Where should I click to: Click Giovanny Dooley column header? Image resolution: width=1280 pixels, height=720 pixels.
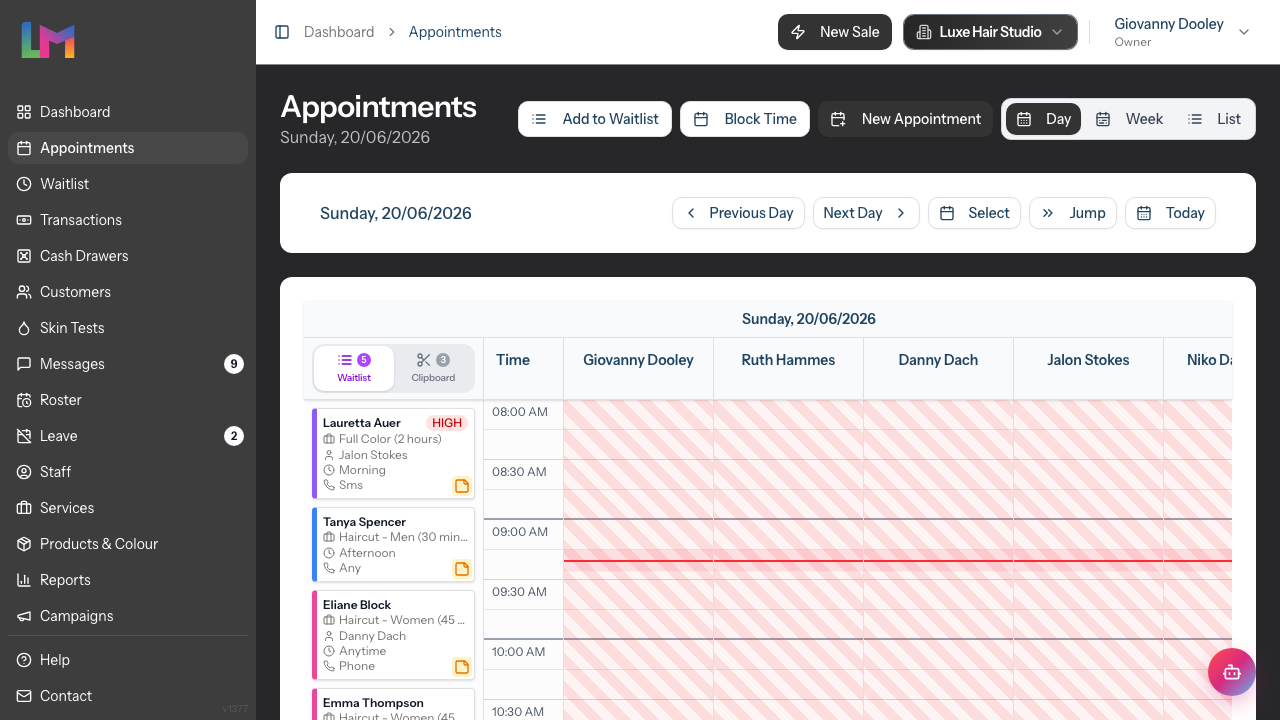638,360
